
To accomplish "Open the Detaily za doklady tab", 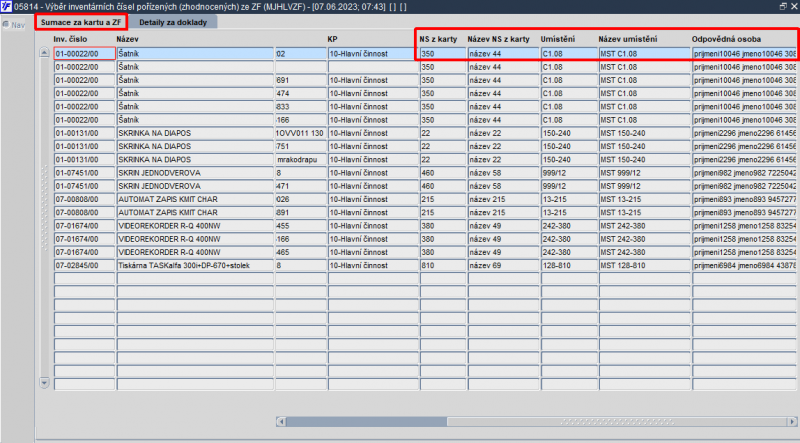I will pos(173,22).
